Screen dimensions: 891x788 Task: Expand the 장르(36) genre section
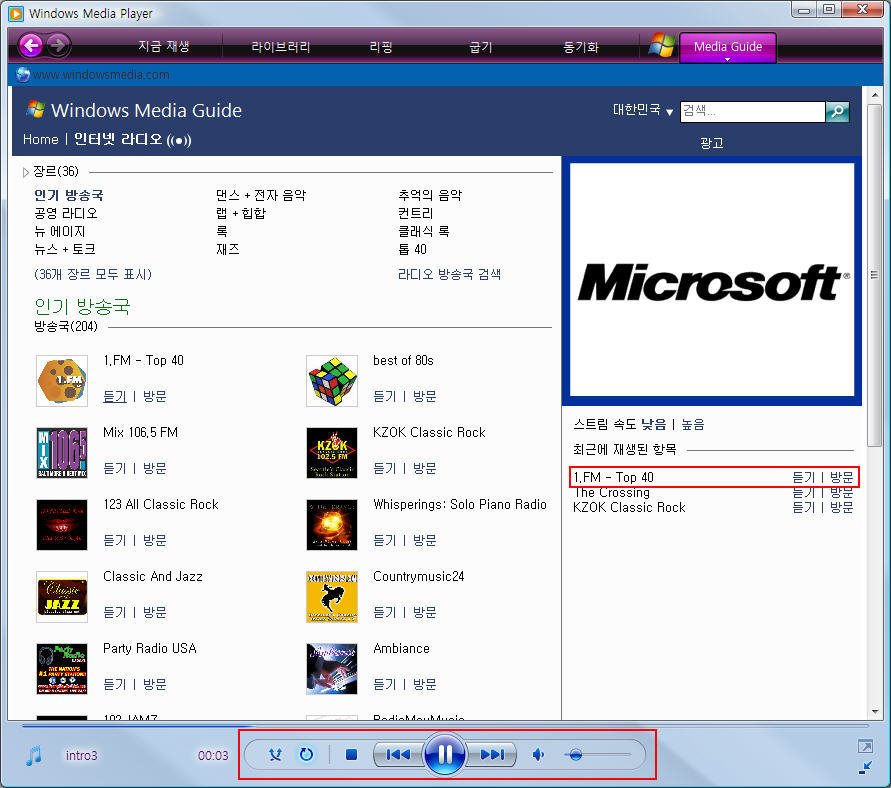click(x=27, y=172)
